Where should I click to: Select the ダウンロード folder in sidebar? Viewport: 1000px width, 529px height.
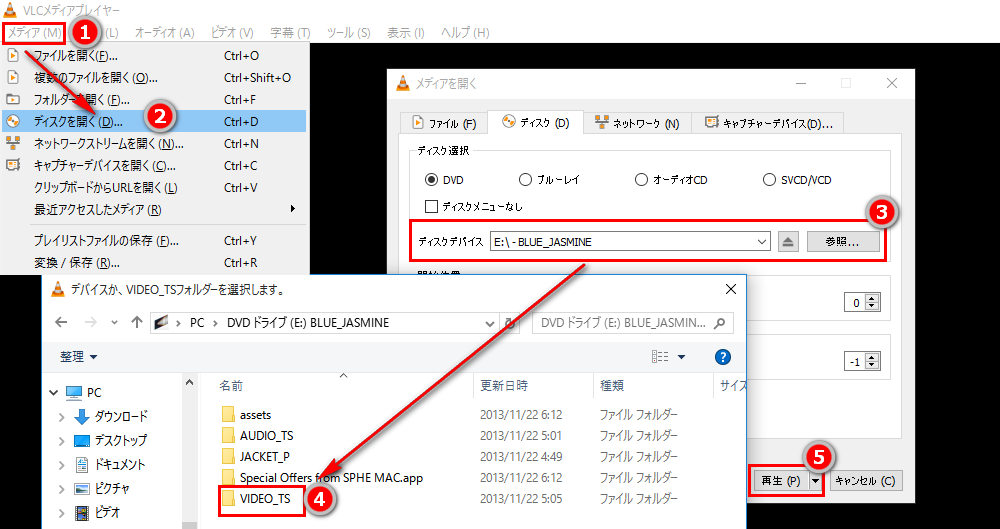121,416
